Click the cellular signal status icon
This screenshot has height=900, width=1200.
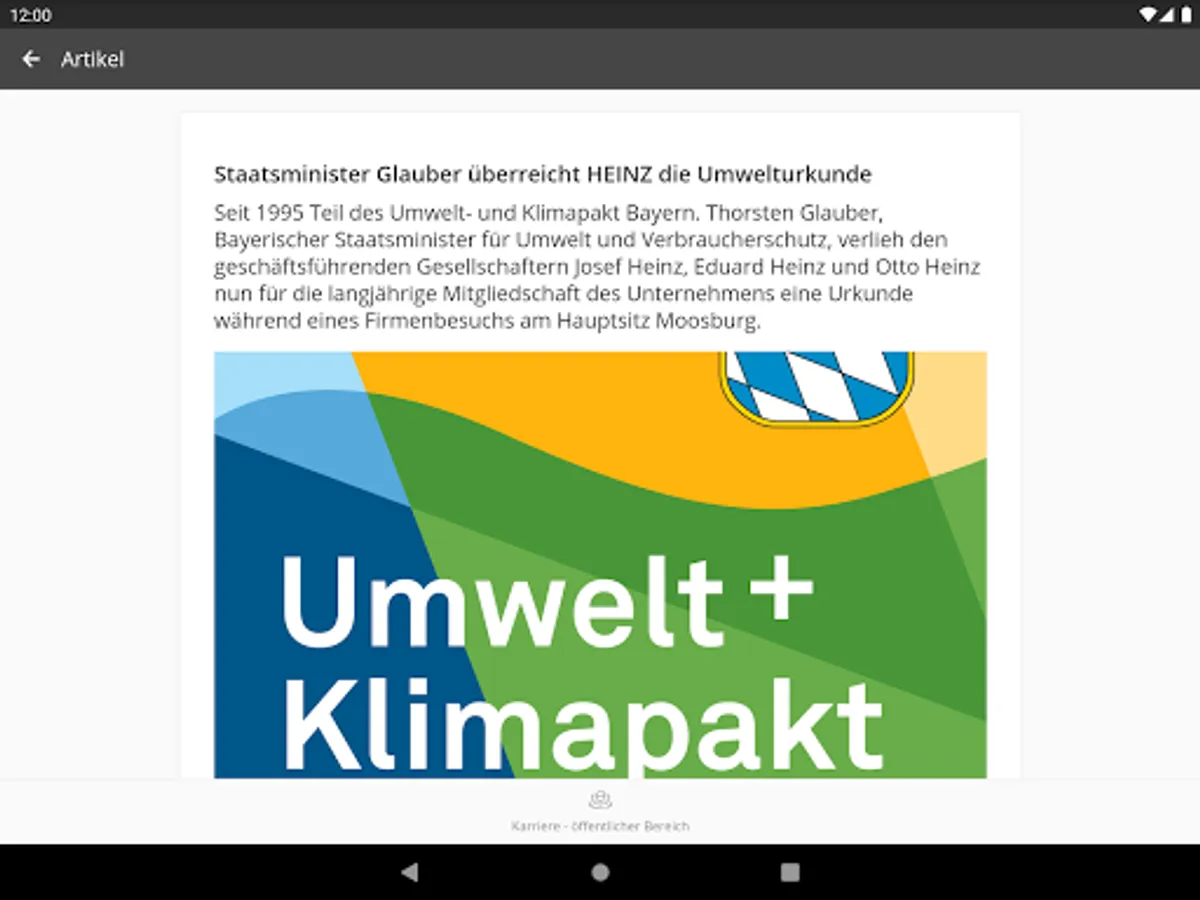(1165, 15)
